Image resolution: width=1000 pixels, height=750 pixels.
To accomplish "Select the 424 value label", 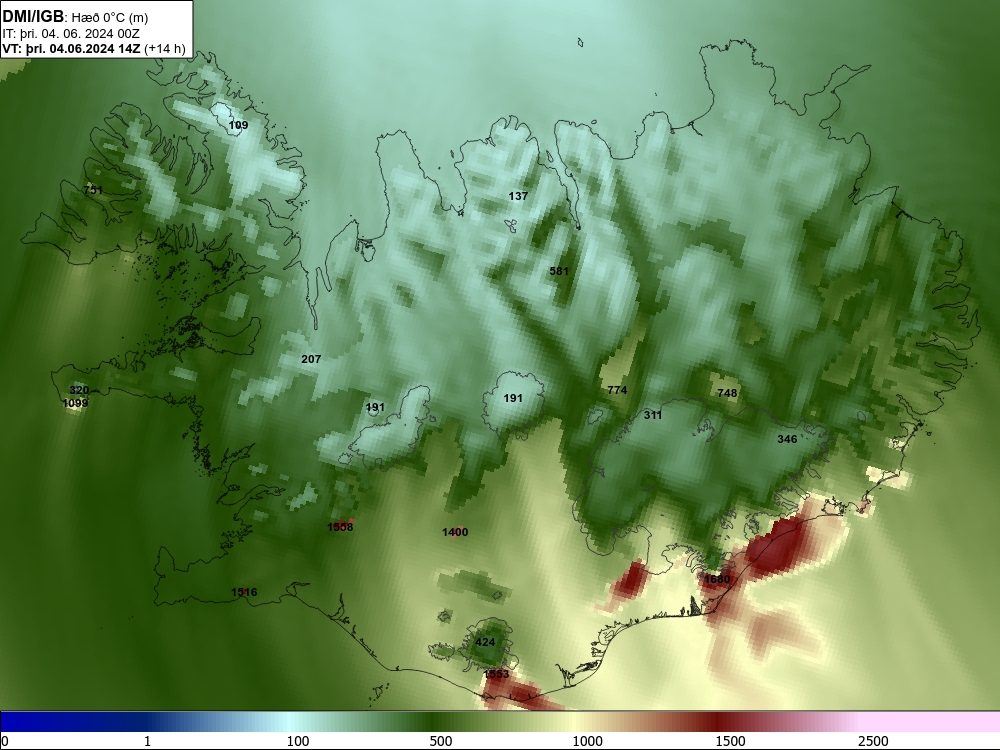I will 485,642.
